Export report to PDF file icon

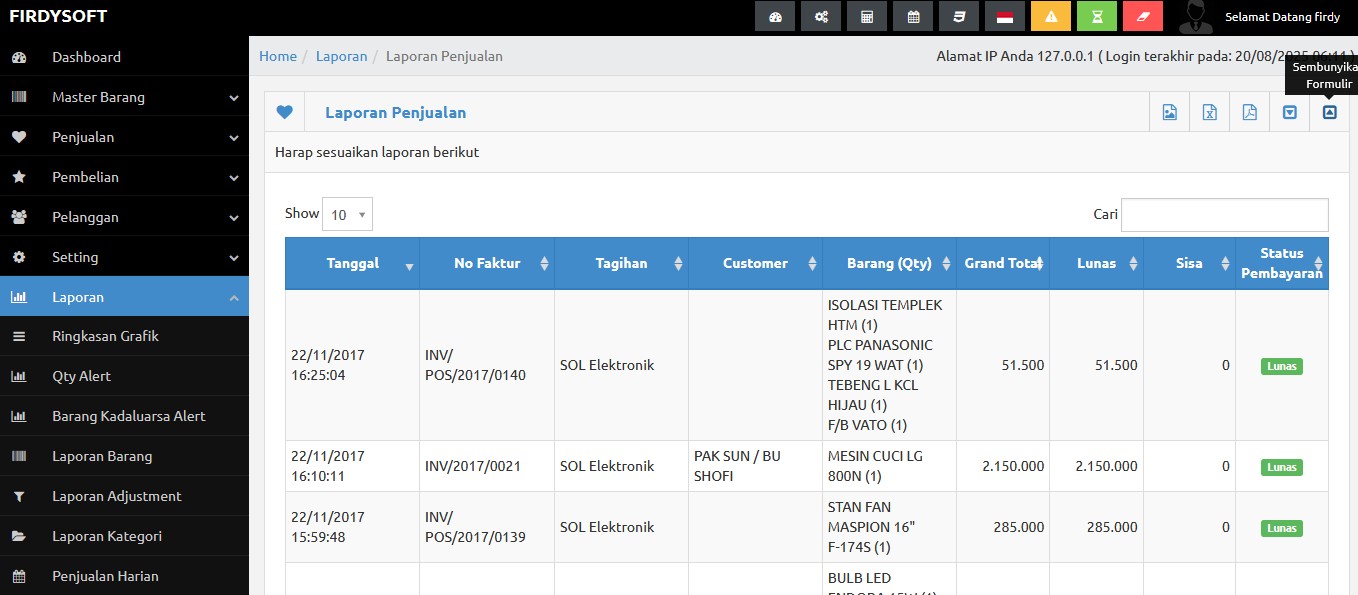[1249, 113]
